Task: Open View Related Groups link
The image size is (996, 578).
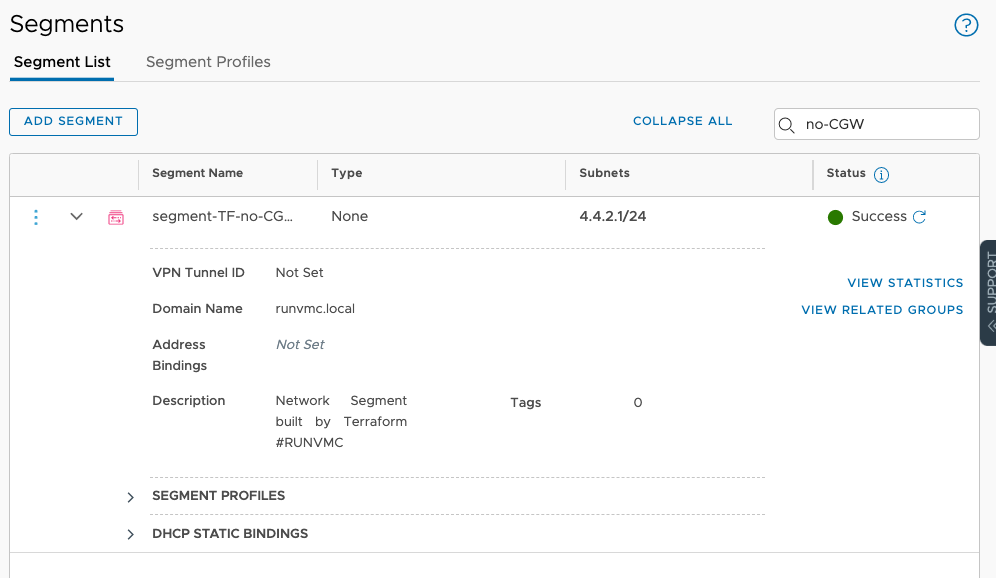Action: pyautogui.click(x=882, y=310)
